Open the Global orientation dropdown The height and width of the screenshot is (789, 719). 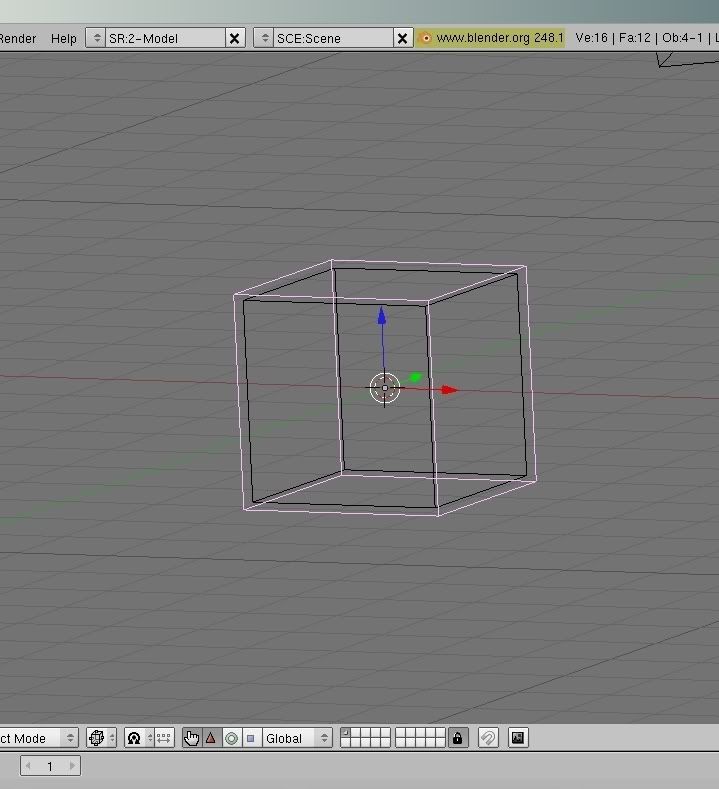pos(297,738)
